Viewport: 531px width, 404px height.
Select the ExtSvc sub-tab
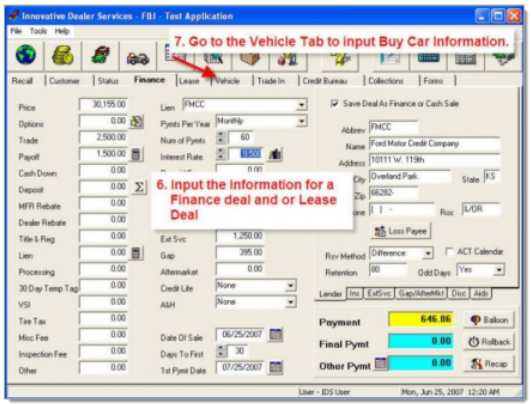pos(379,293)
